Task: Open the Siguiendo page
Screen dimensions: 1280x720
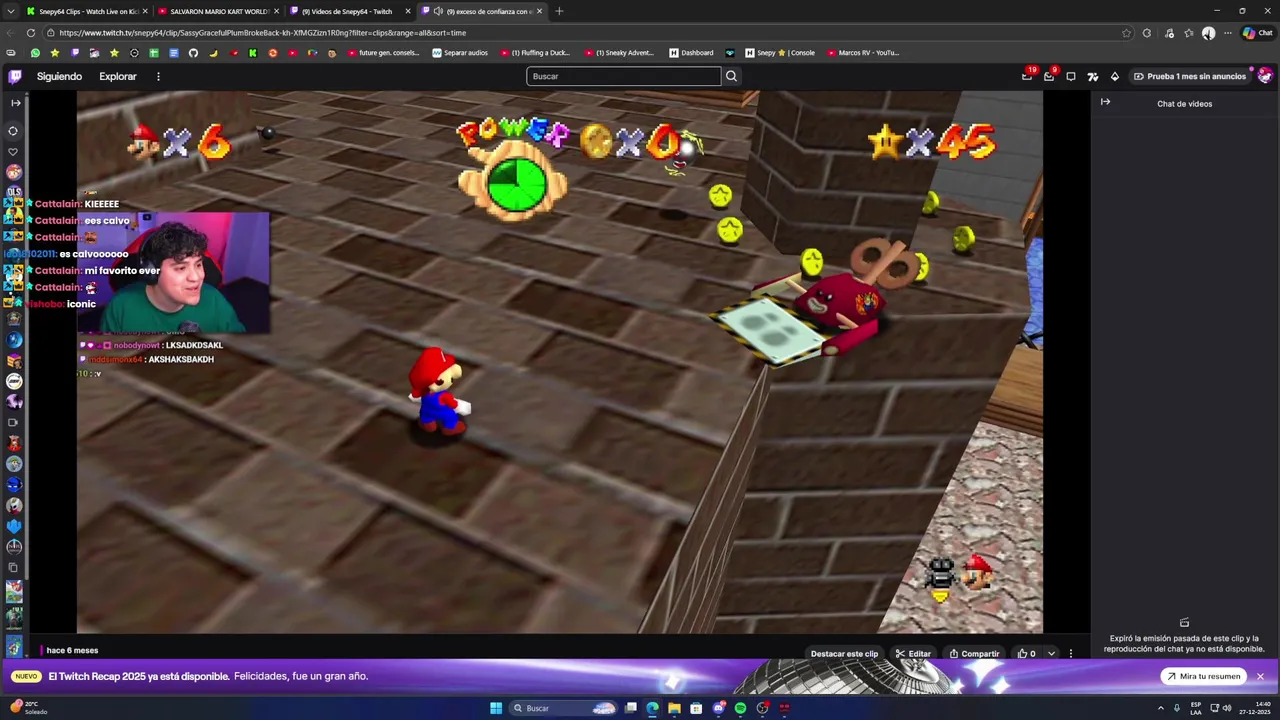Action: pos(59,76)
